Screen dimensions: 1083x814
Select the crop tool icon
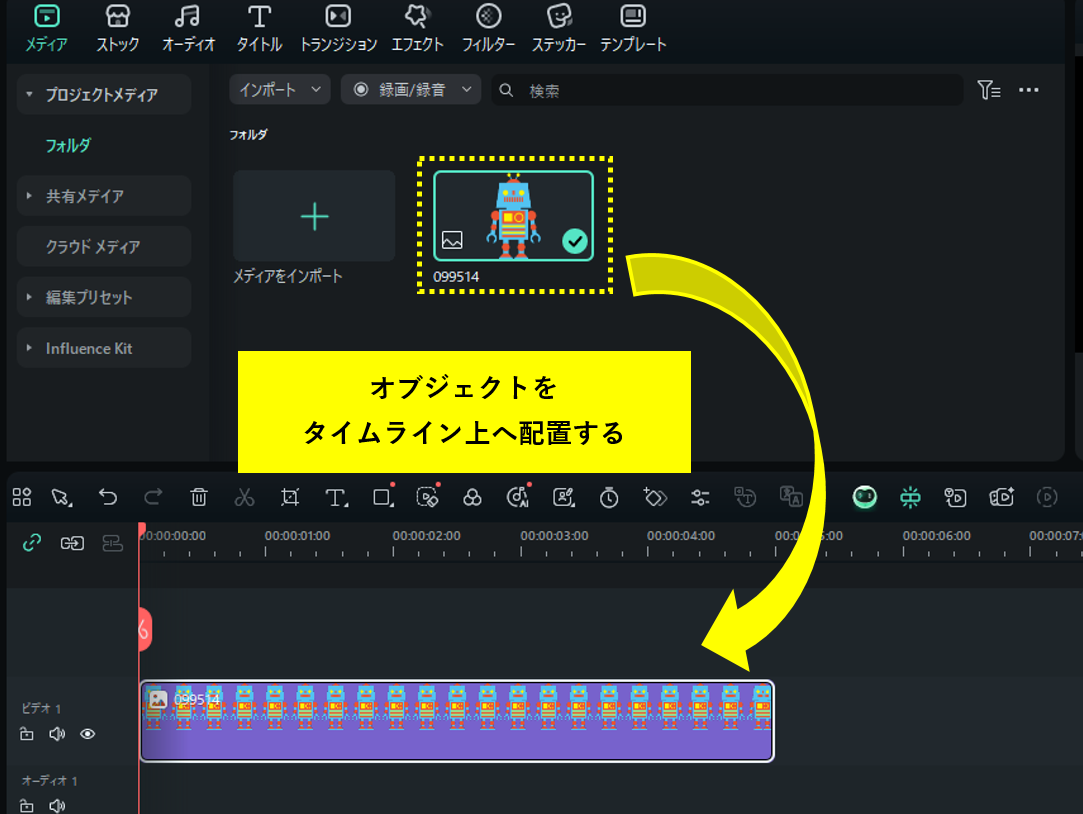coord(290,497)
